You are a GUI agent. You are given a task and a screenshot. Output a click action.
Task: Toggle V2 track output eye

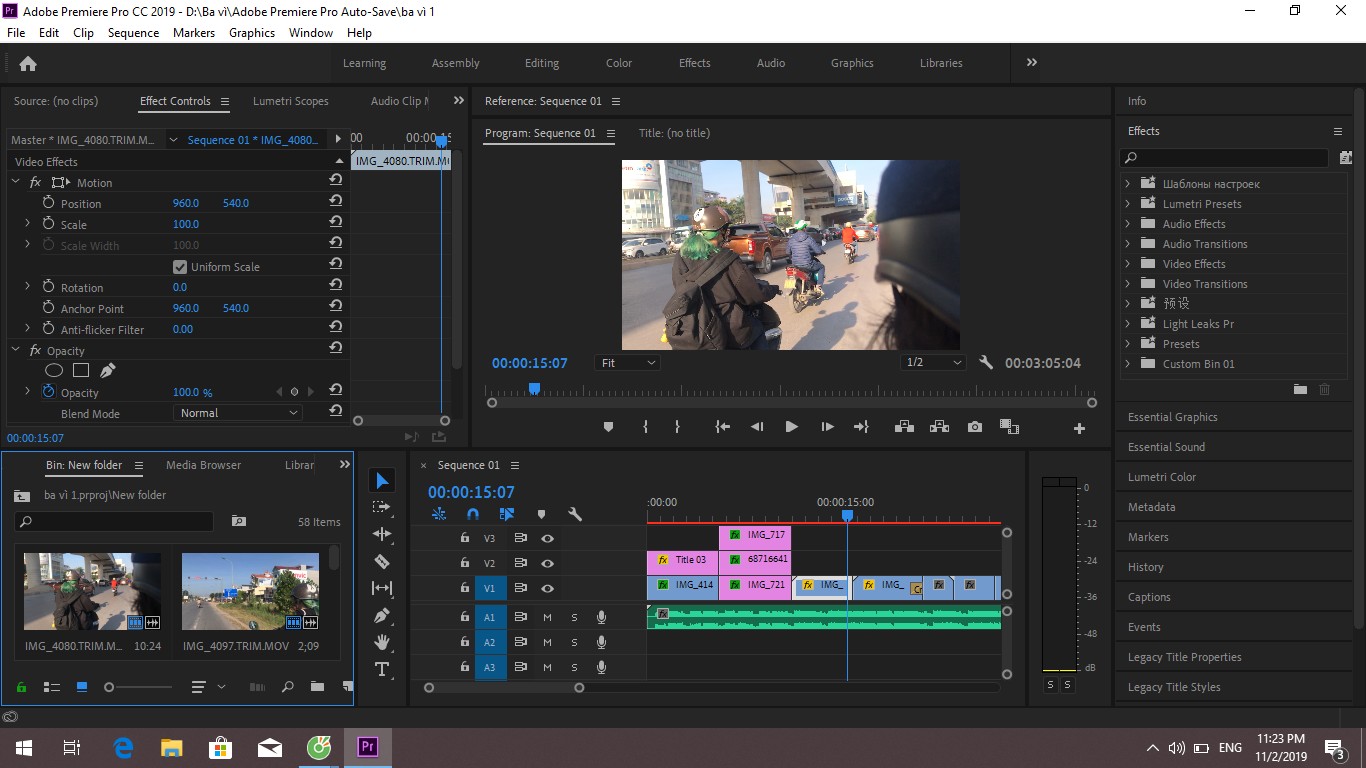547,563
